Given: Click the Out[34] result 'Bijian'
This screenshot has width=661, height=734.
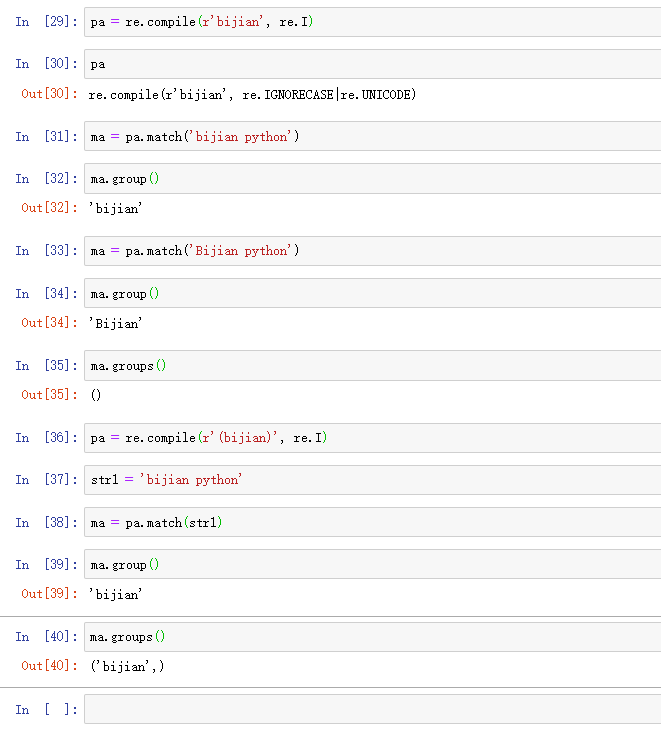Looking at the screenshot, I should click(x=116, y=324).
